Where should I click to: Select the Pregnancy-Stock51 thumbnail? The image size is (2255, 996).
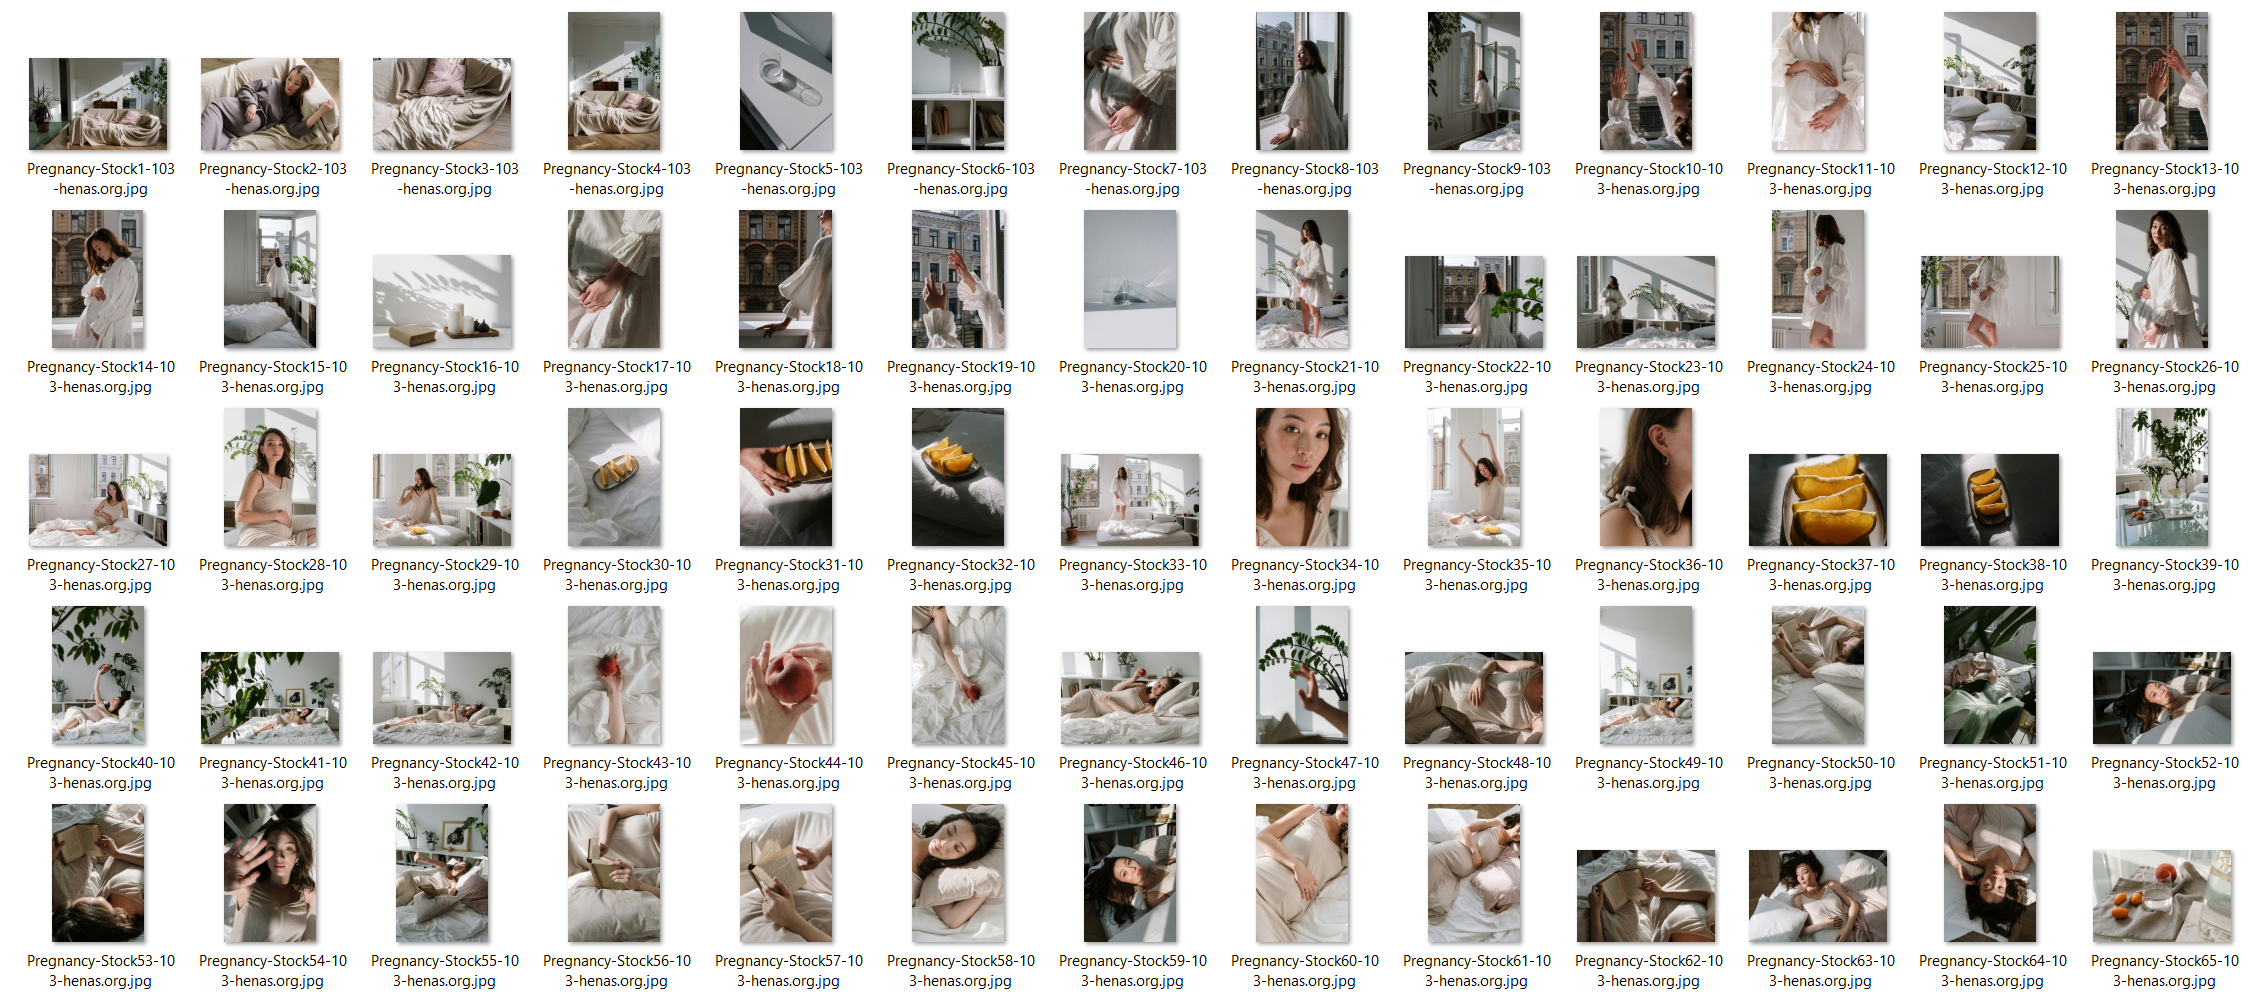1990,675
